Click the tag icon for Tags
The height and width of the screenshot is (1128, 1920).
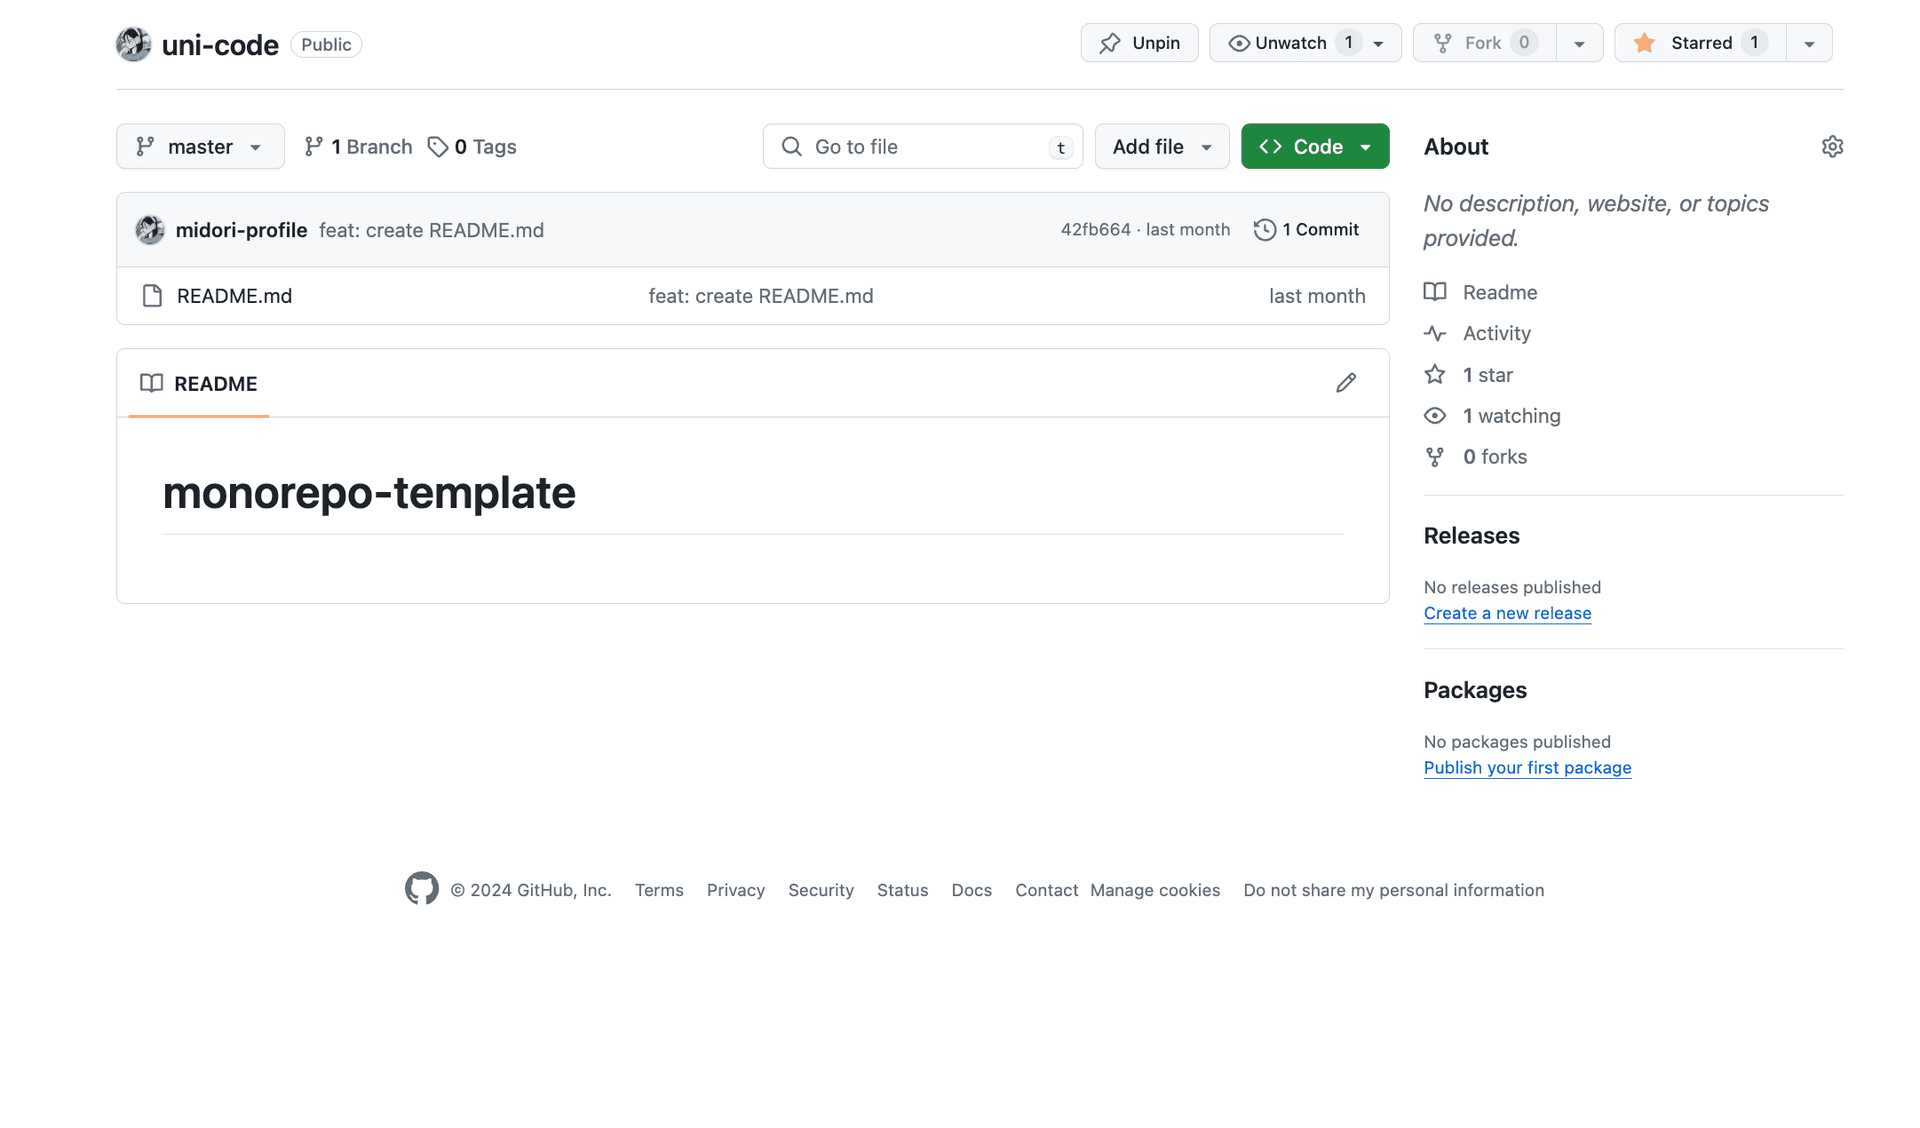[x=437, y=147]
